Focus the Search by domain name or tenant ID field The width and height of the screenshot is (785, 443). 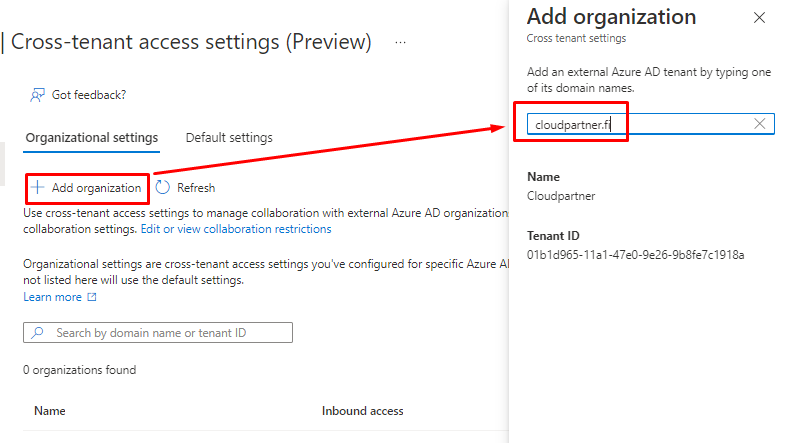165,333
